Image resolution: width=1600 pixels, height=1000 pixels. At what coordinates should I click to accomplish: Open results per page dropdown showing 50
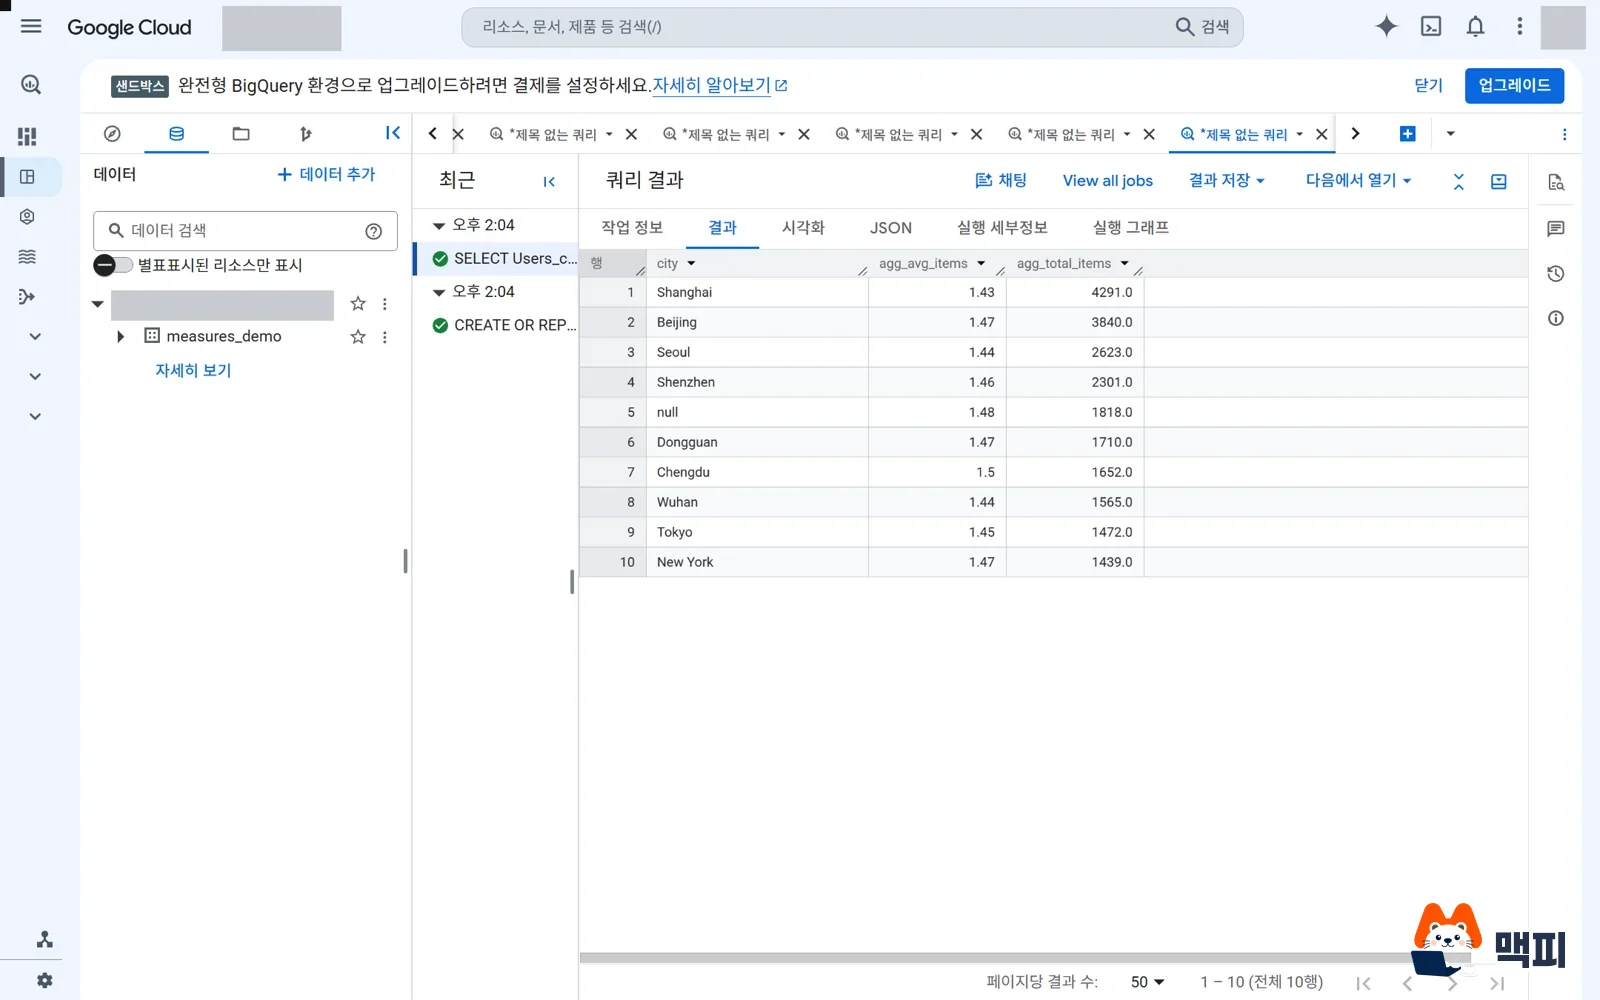1147,982
